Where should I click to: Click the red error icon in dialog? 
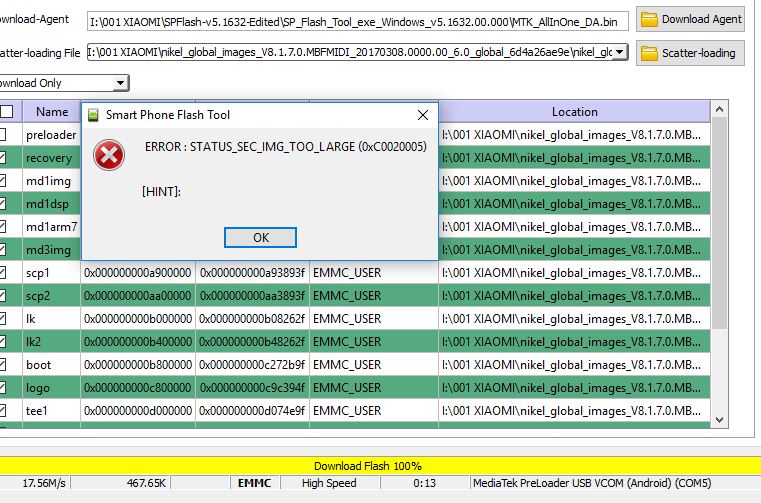tap(108, 155)
